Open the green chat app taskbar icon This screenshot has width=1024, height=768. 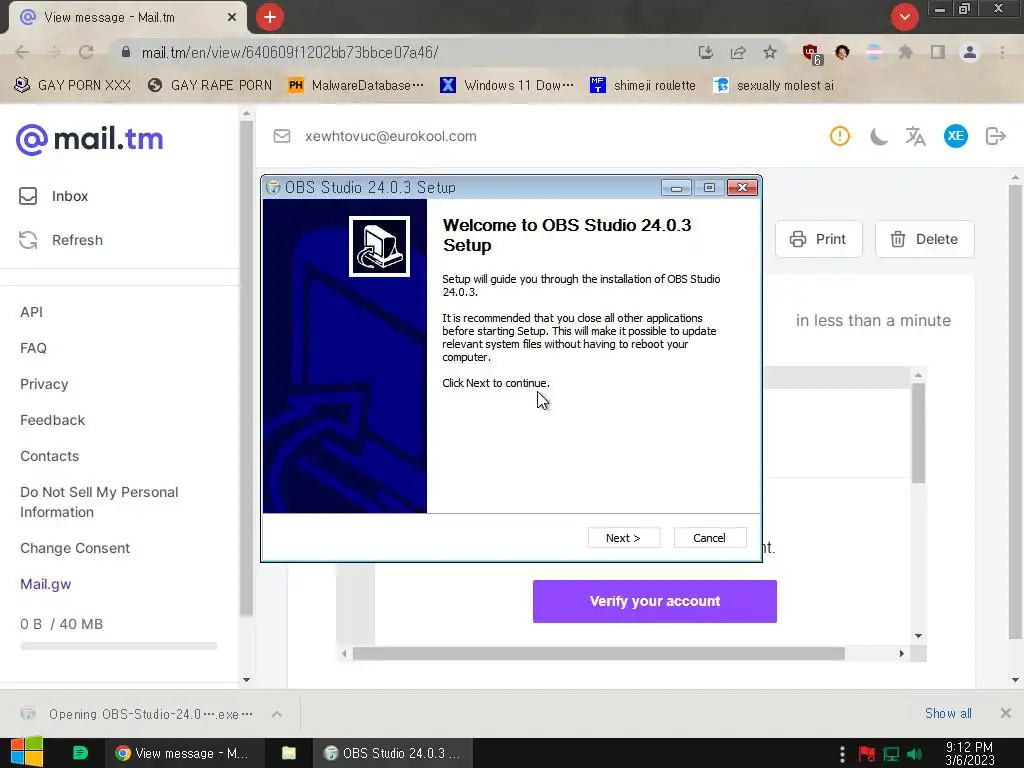pyautogui.click(x=80, y=753)
